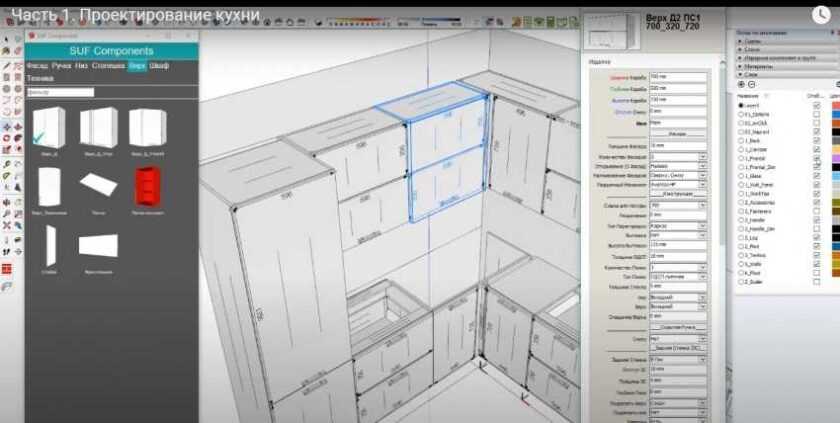This screenshot has width=840, height=423.
Task: Select the tall narrow panel component icon
Action: tap(49, 244)
